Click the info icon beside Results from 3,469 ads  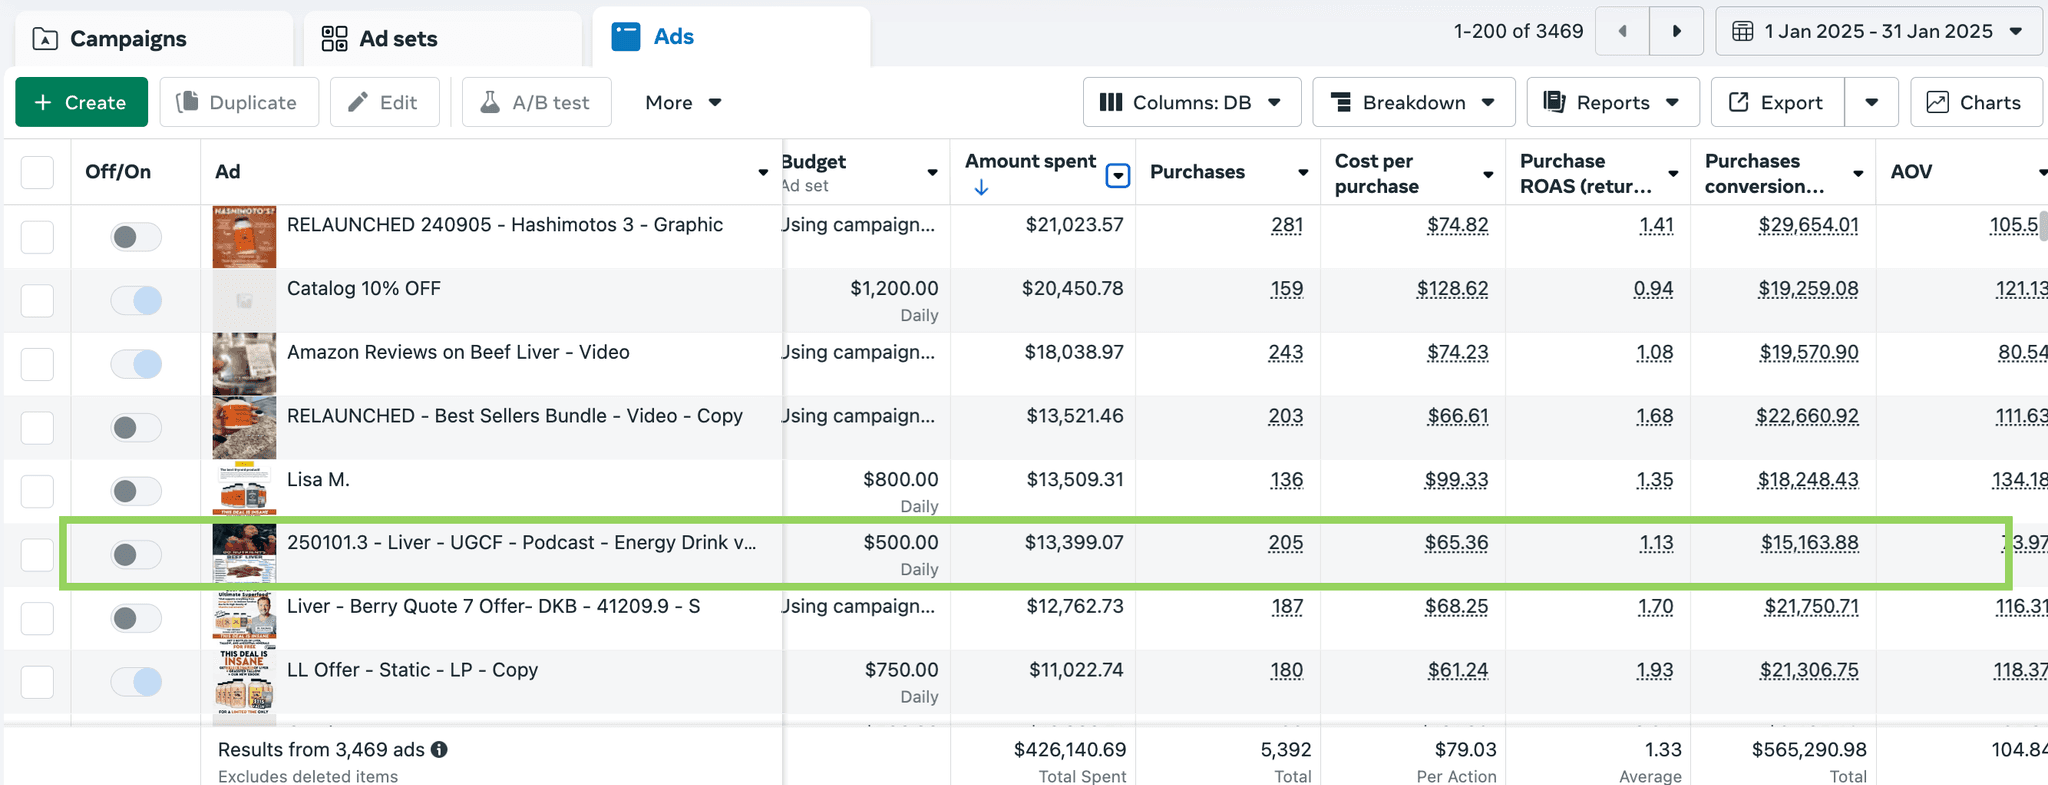coord(439,749)
